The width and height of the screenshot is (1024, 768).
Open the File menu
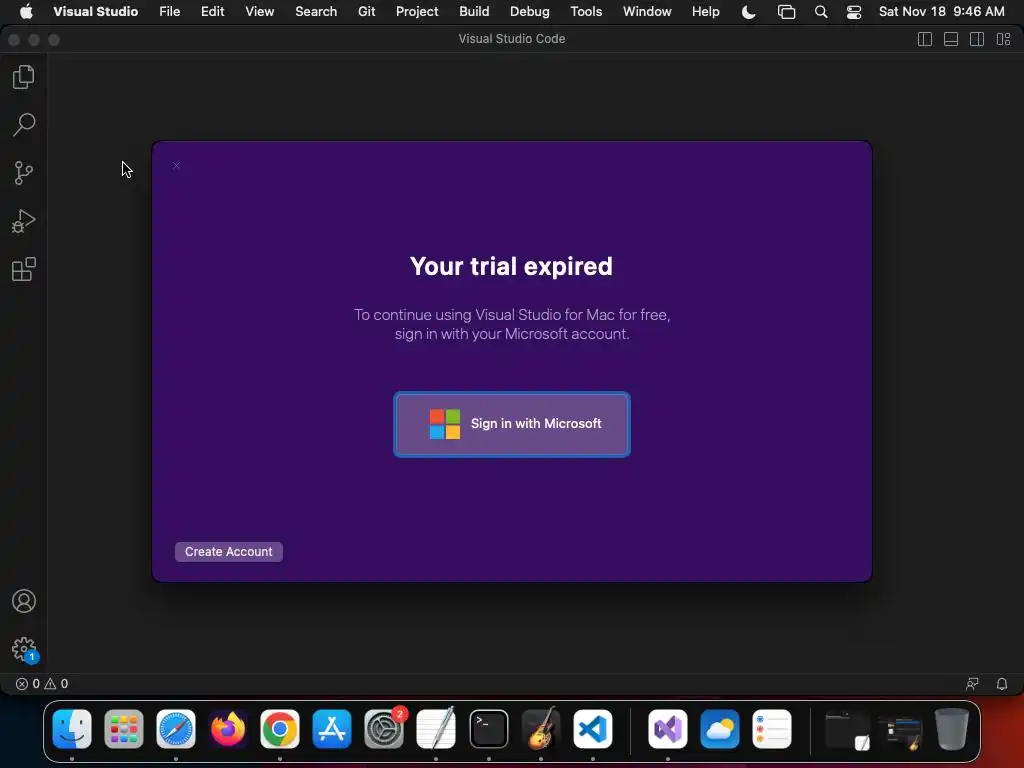pyautogui.click(x=169, y=11)
